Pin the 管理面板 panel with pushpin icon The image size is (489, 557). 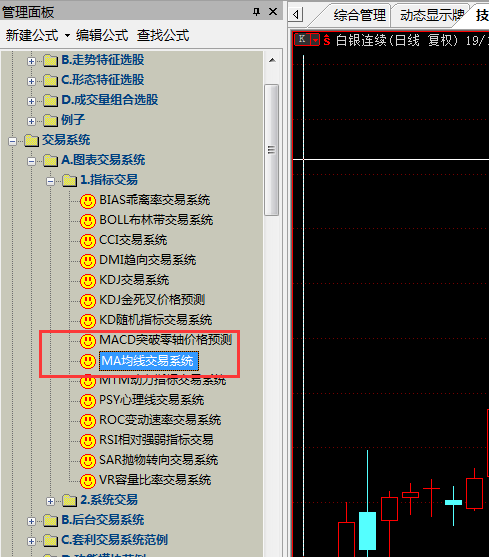click(x=256, y=12)
